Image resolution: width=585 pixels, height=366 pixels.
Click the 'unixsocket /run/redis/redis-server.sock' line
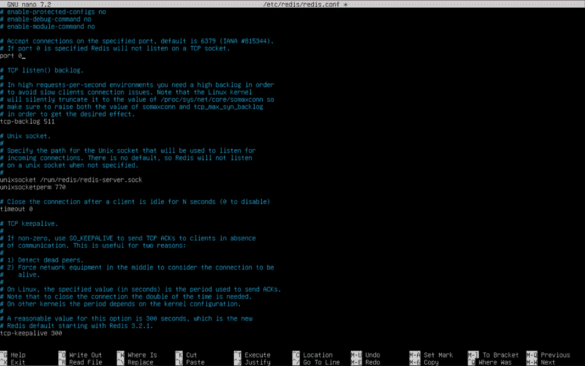click(x=71, y=180)
